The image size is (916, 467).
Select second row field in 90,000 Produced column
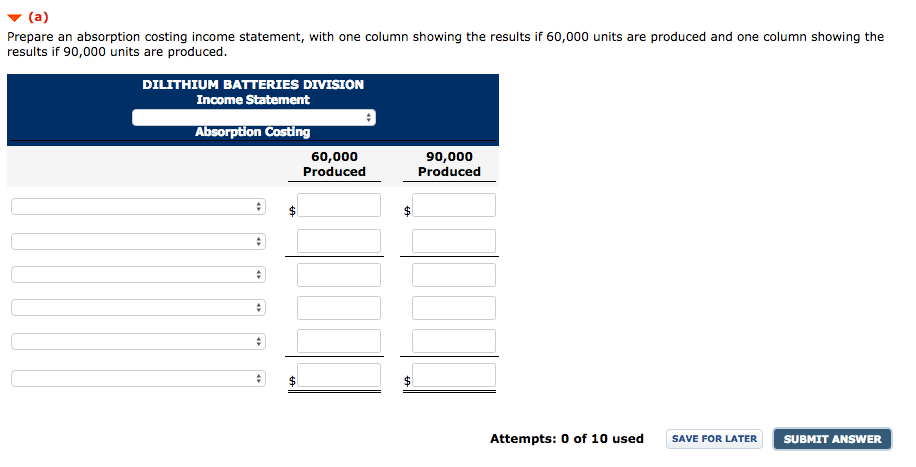pos(454,241)
